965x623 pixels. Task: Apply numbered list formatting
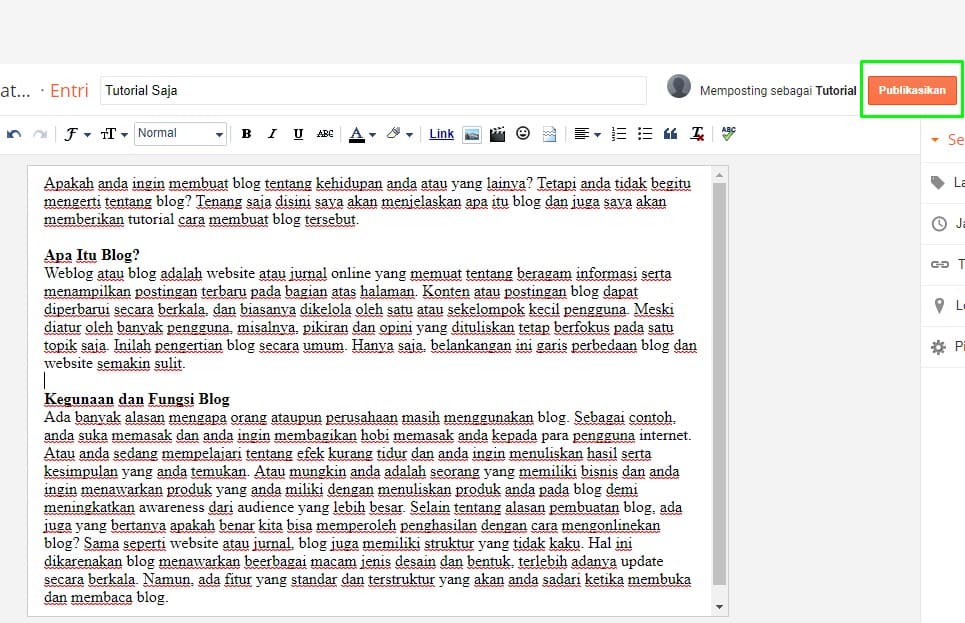point(619,134)
